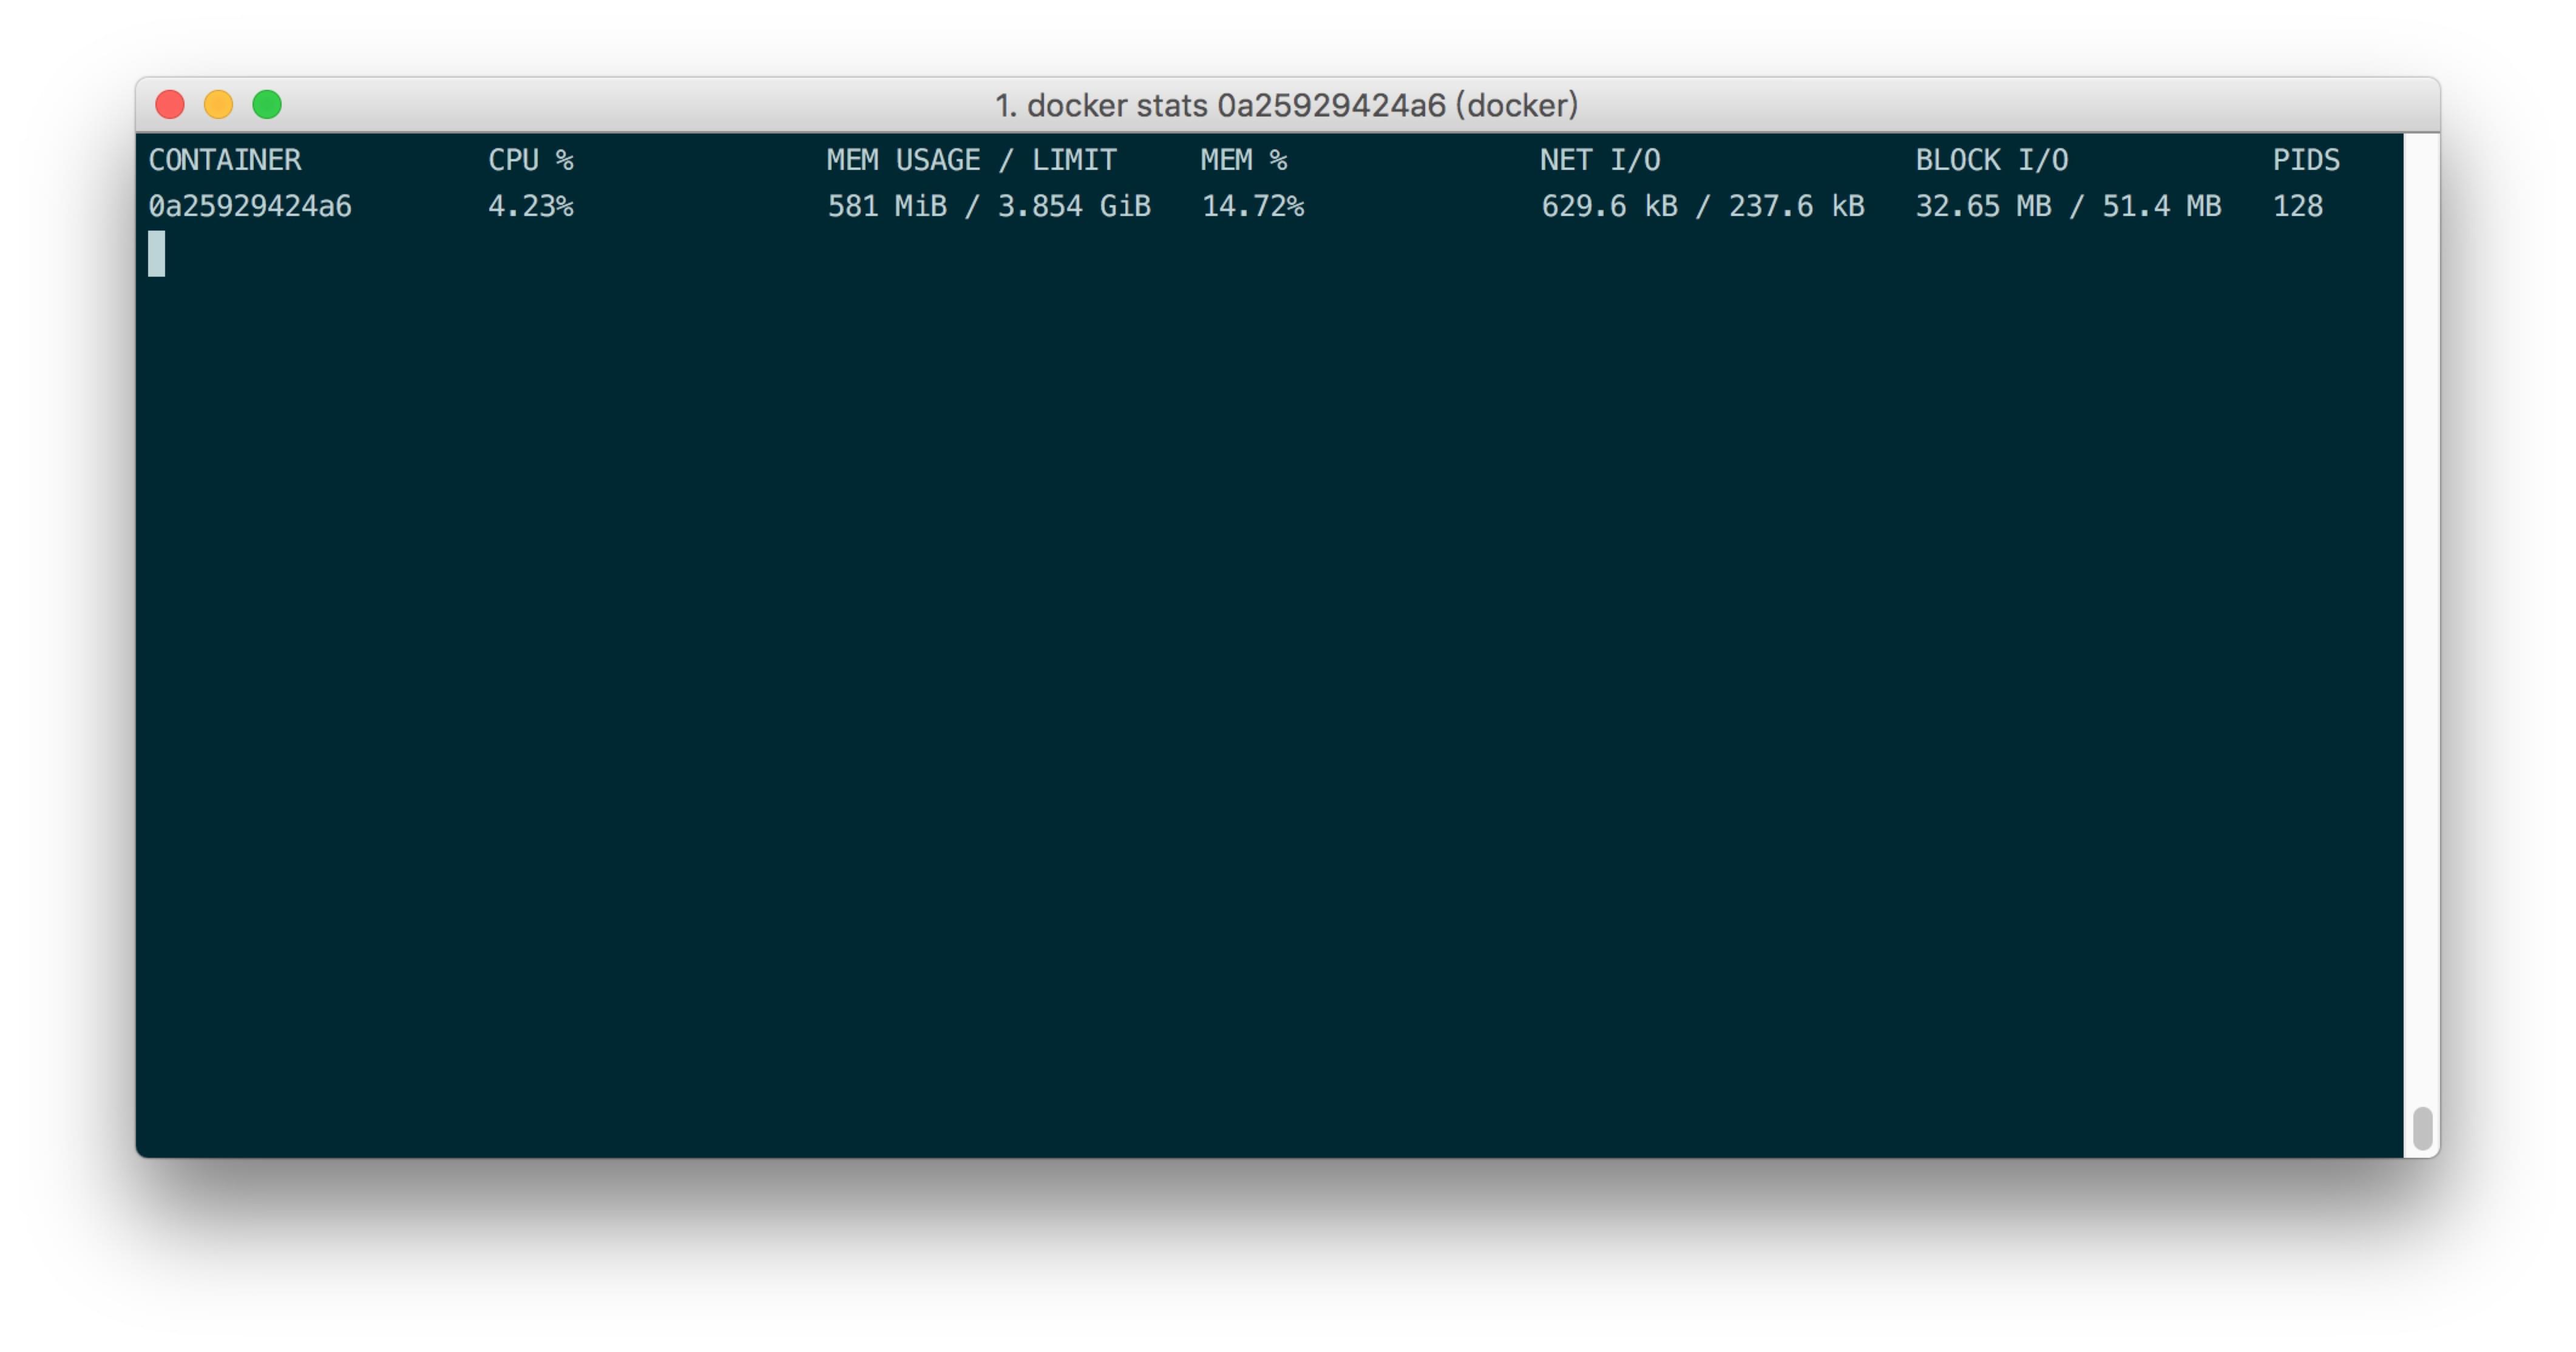Click the red close window button
The image size is (2576, 1352).
(170, 105)
